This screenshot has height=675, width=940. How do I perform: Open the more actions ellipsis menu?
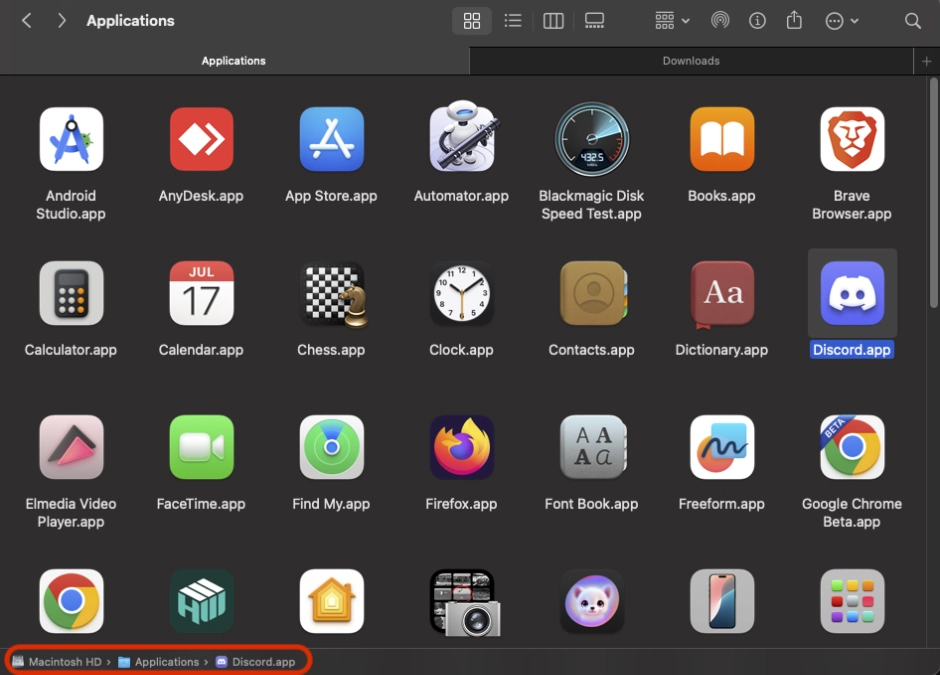(x=842, y=21)
